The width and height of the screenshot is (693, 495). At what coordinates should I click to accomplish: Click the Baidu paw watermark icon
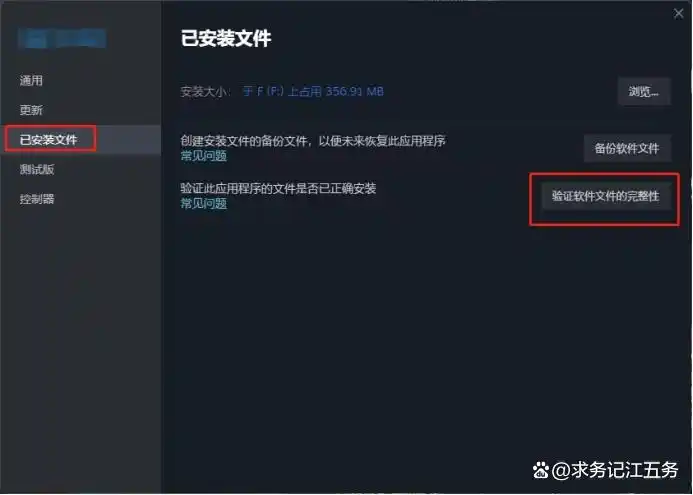click(x=541, y=470)
